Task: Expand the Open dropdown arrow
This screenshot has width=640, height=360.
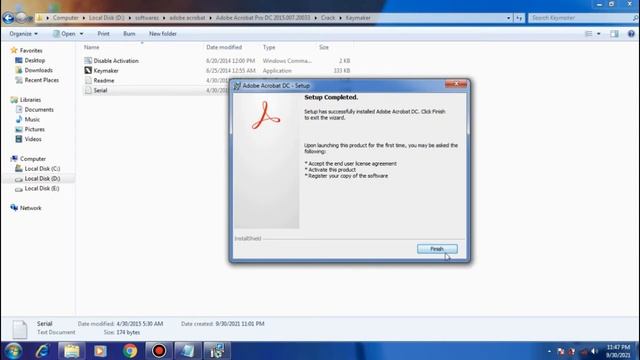Action: [x=81, y=34]
